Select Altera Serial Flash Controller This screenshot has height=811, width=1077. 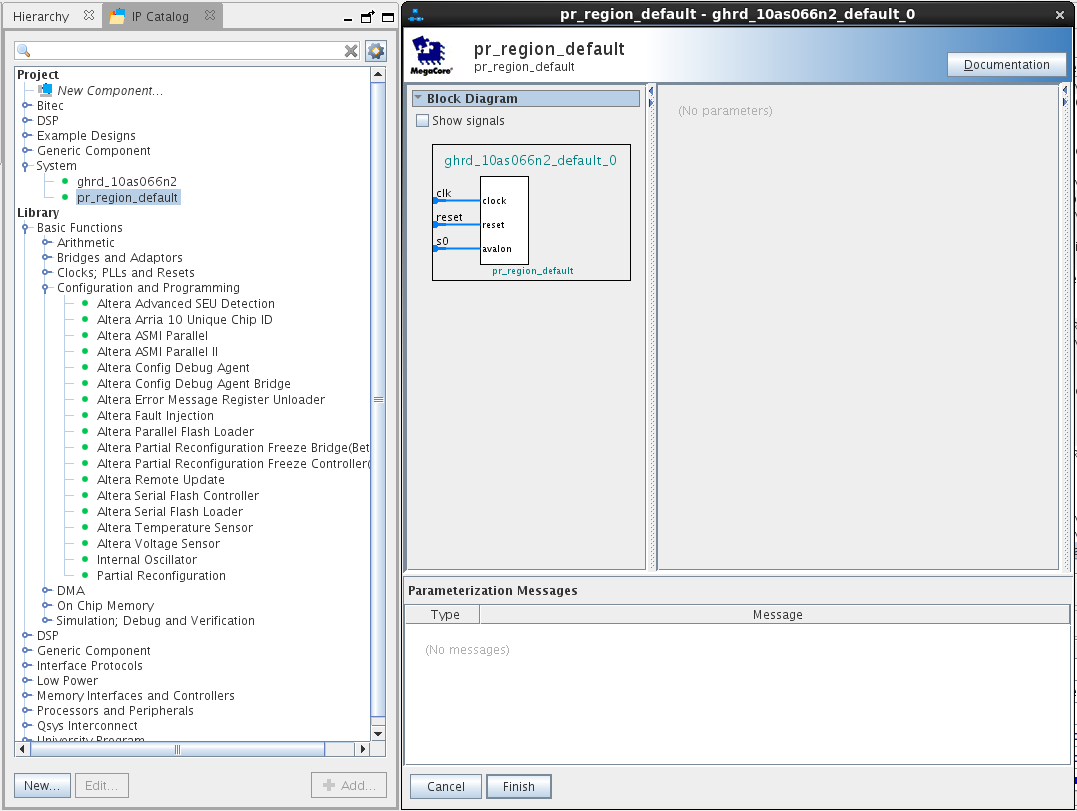(x=178, y=495)
